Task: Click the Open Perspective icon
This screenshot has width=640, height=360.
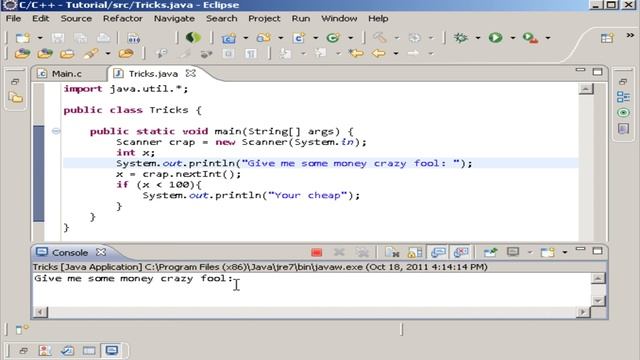Action: tap(607, 38)
